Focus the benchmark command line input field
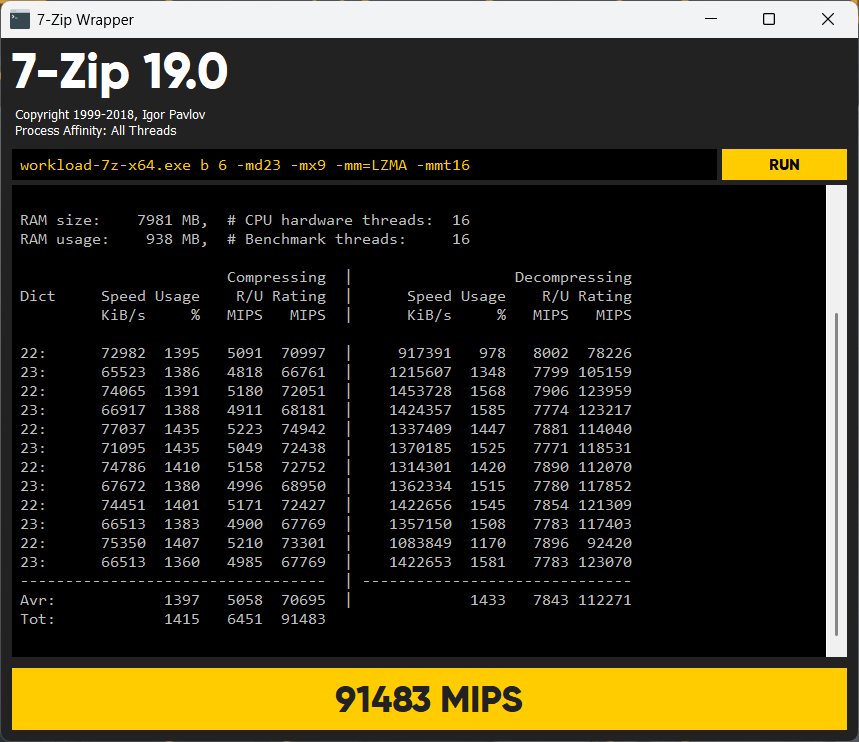The height and width of the screenshot is (742, 859). pyautogui.click(x=364, y=165)
